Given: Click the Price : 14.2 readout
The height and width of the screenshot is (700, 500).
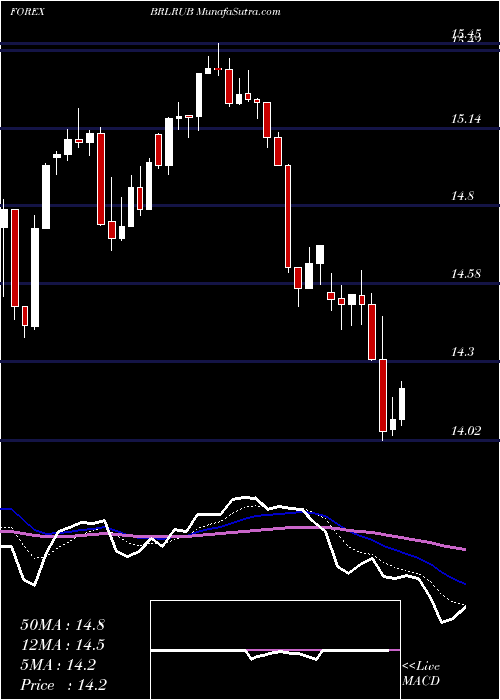Looking at the screenshot, I should click(63, 685).
